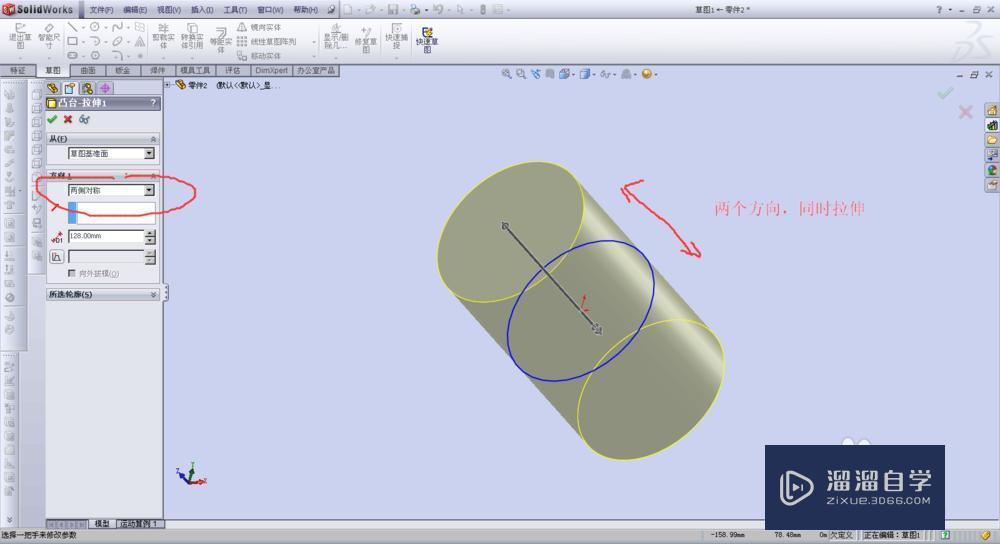Click the Zoom to Fit view icon
The image size is (1000, 544).
pos(506,74)
